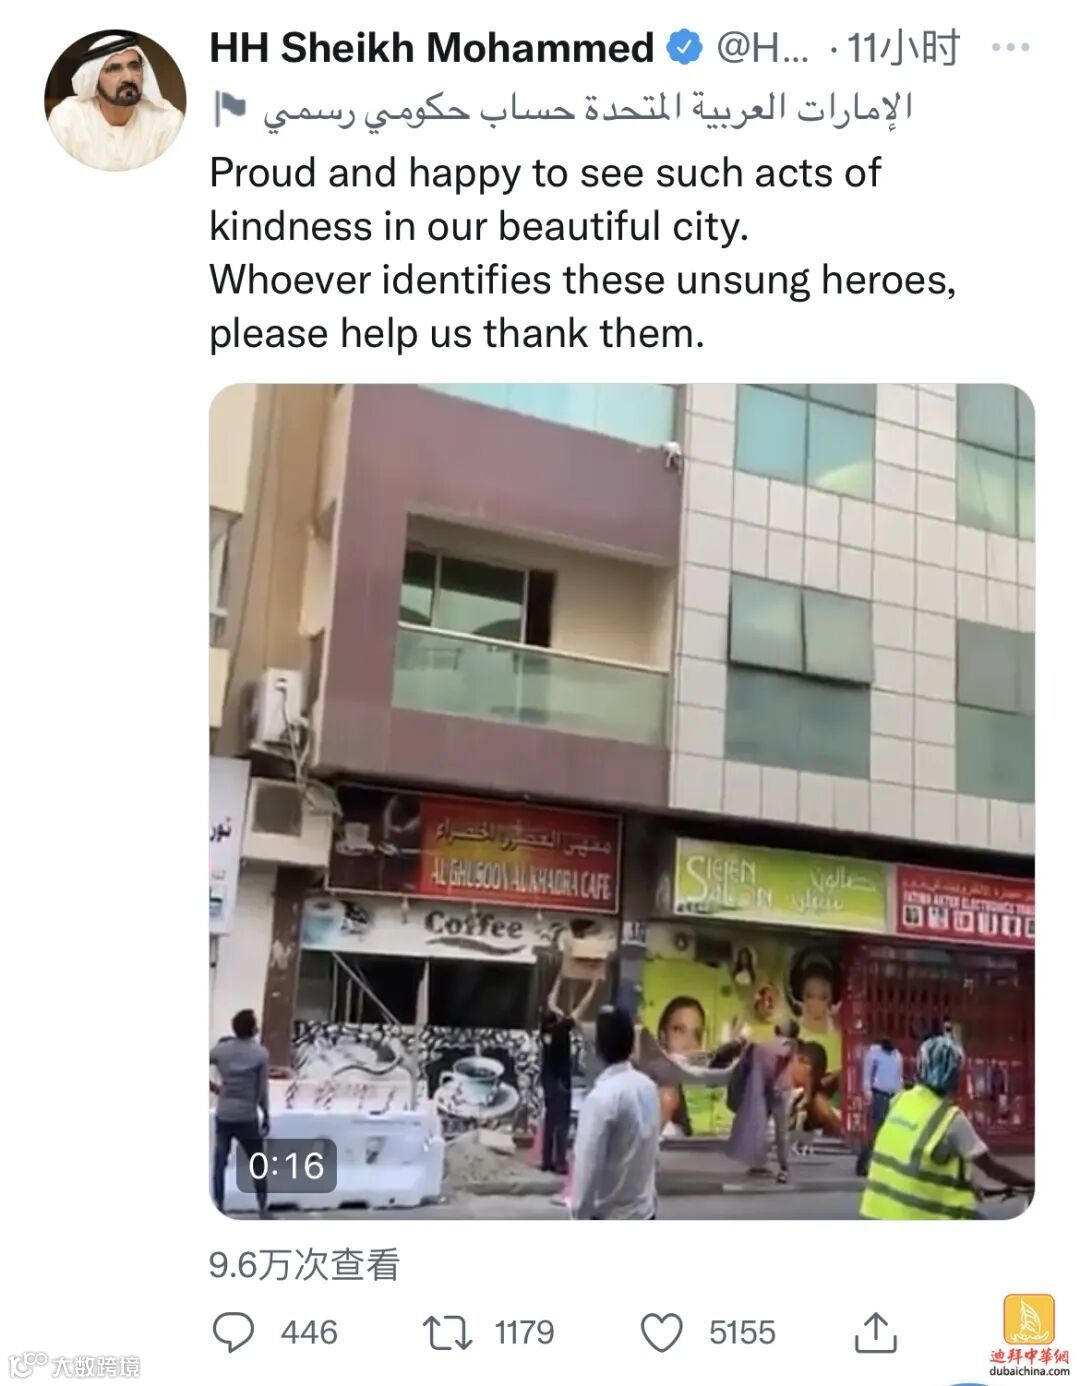Screen dimensions: 1080x1386
Task: Click the 446 replies count
Action: 309,1332
